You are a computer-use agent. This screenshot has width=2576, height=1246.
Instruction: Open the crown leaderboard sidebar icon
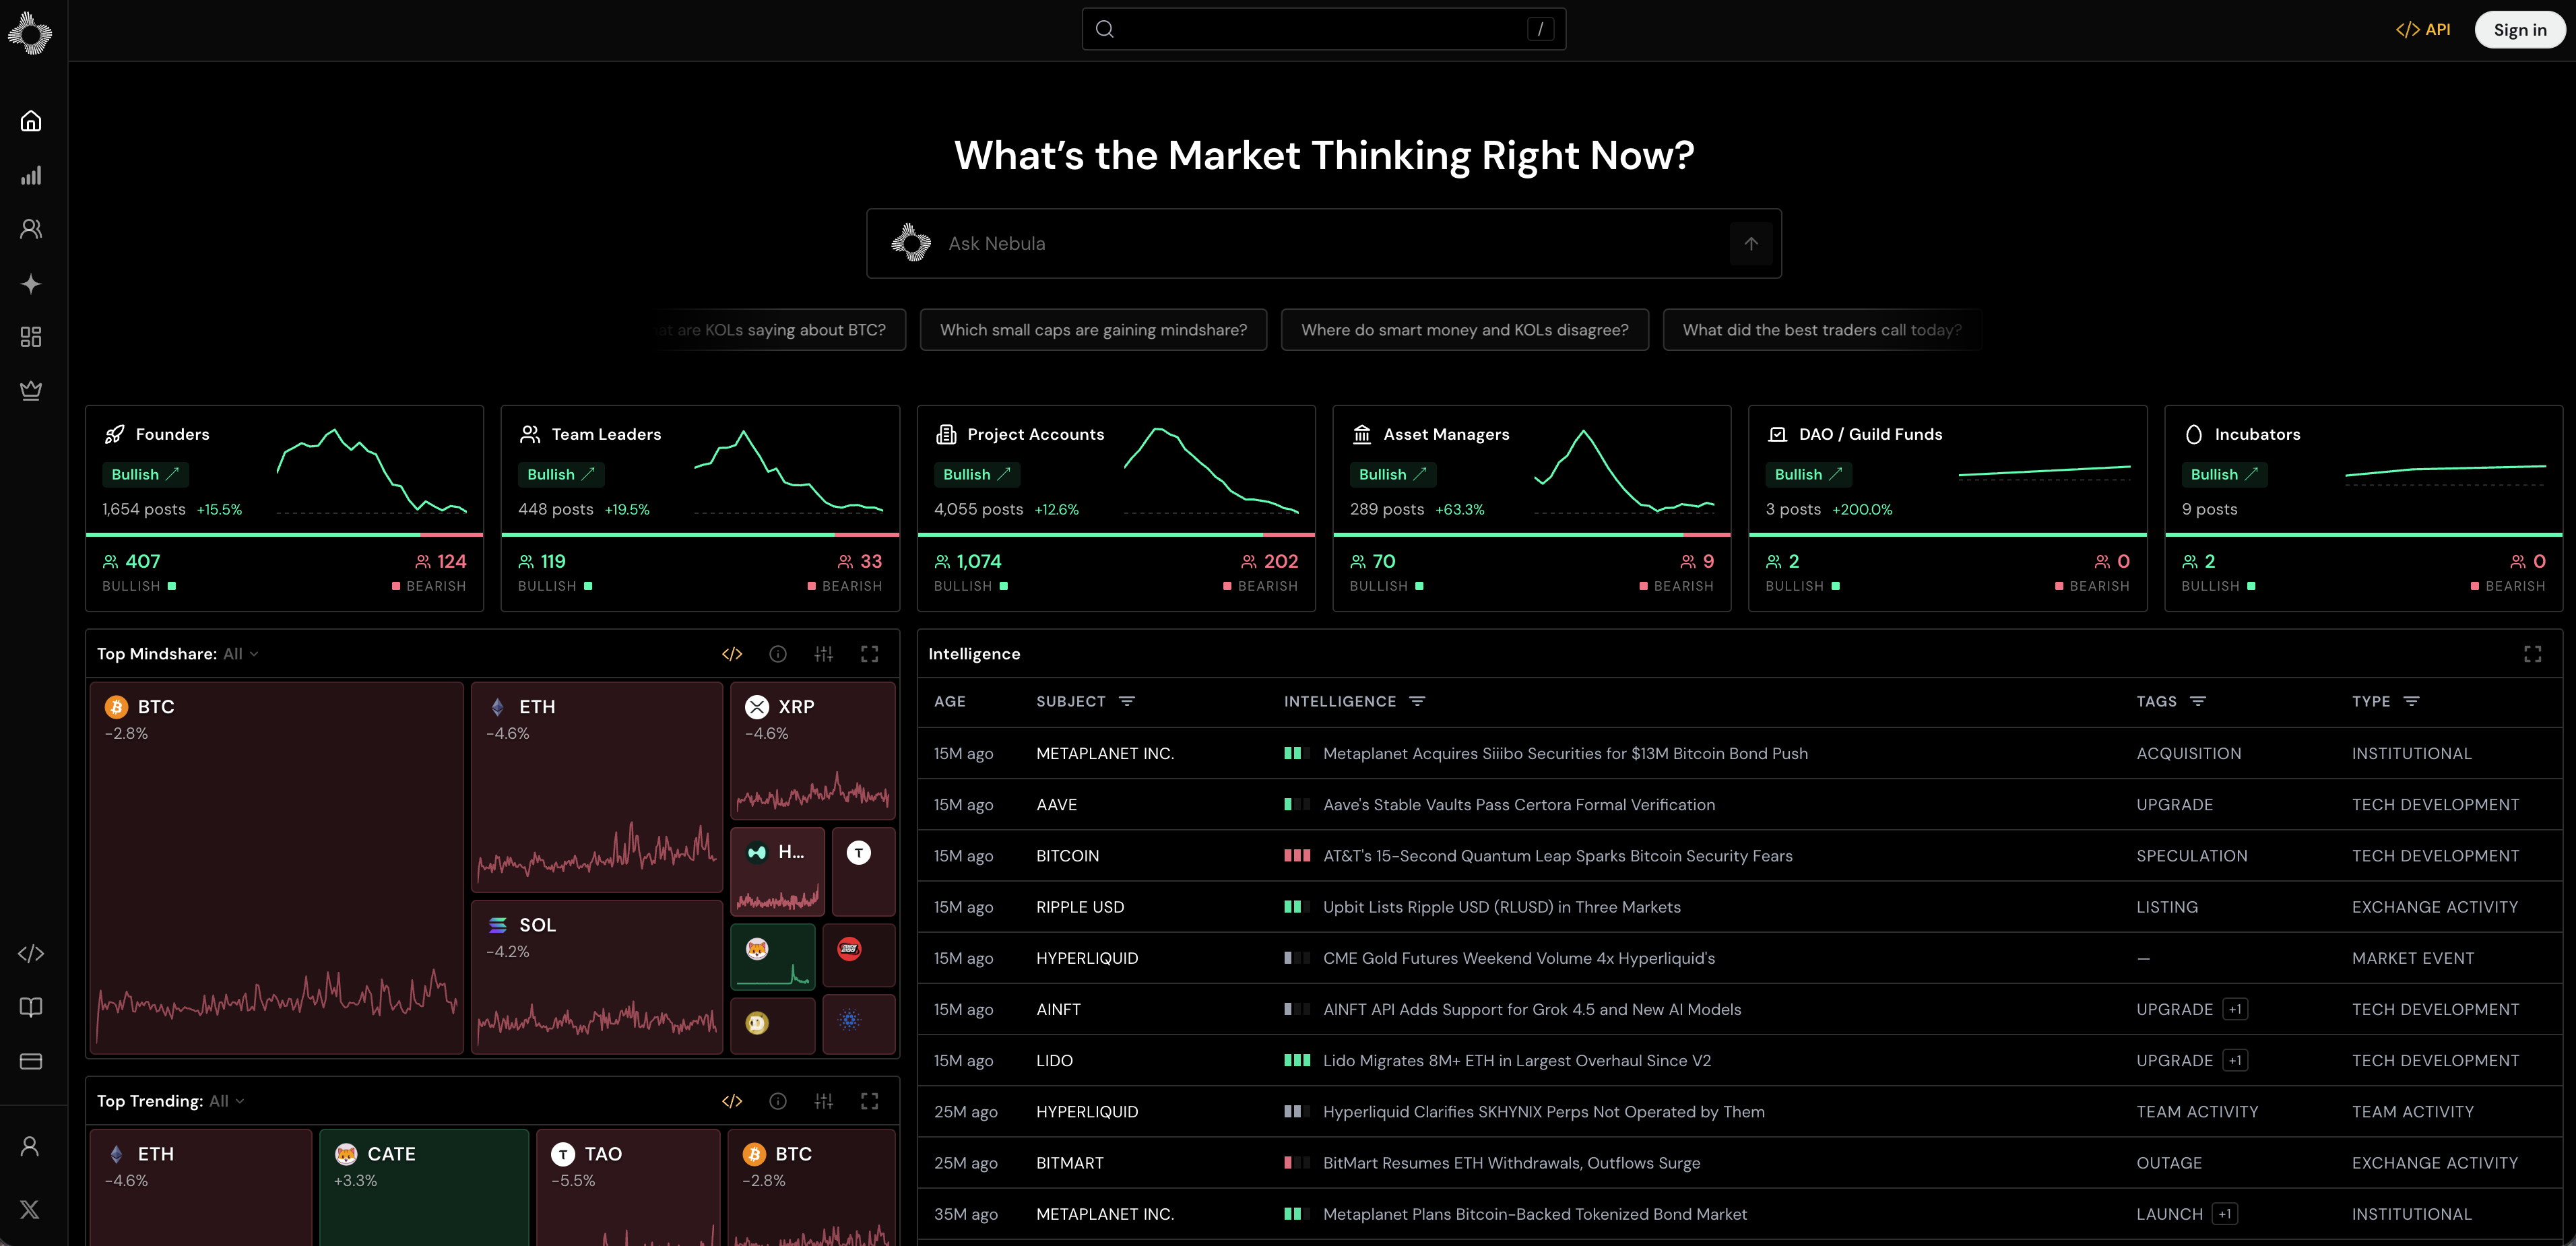31,390
